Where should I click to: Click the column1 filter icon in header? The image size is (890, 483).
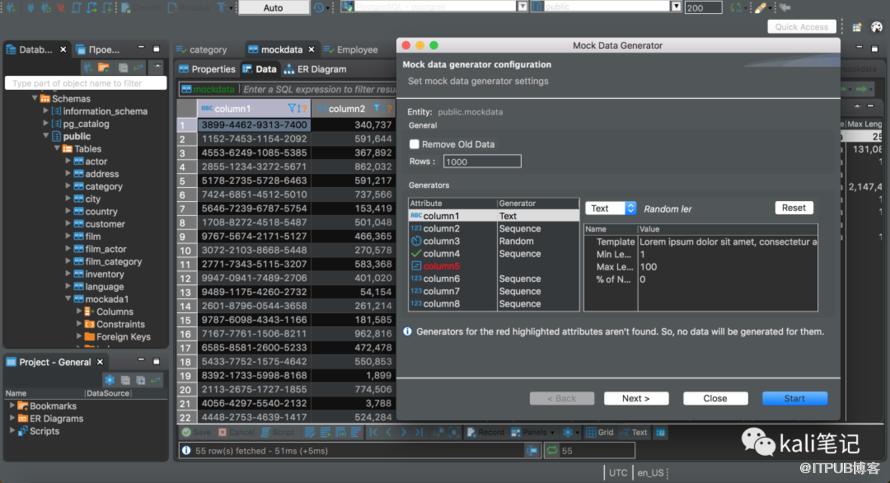click(293, 108)
